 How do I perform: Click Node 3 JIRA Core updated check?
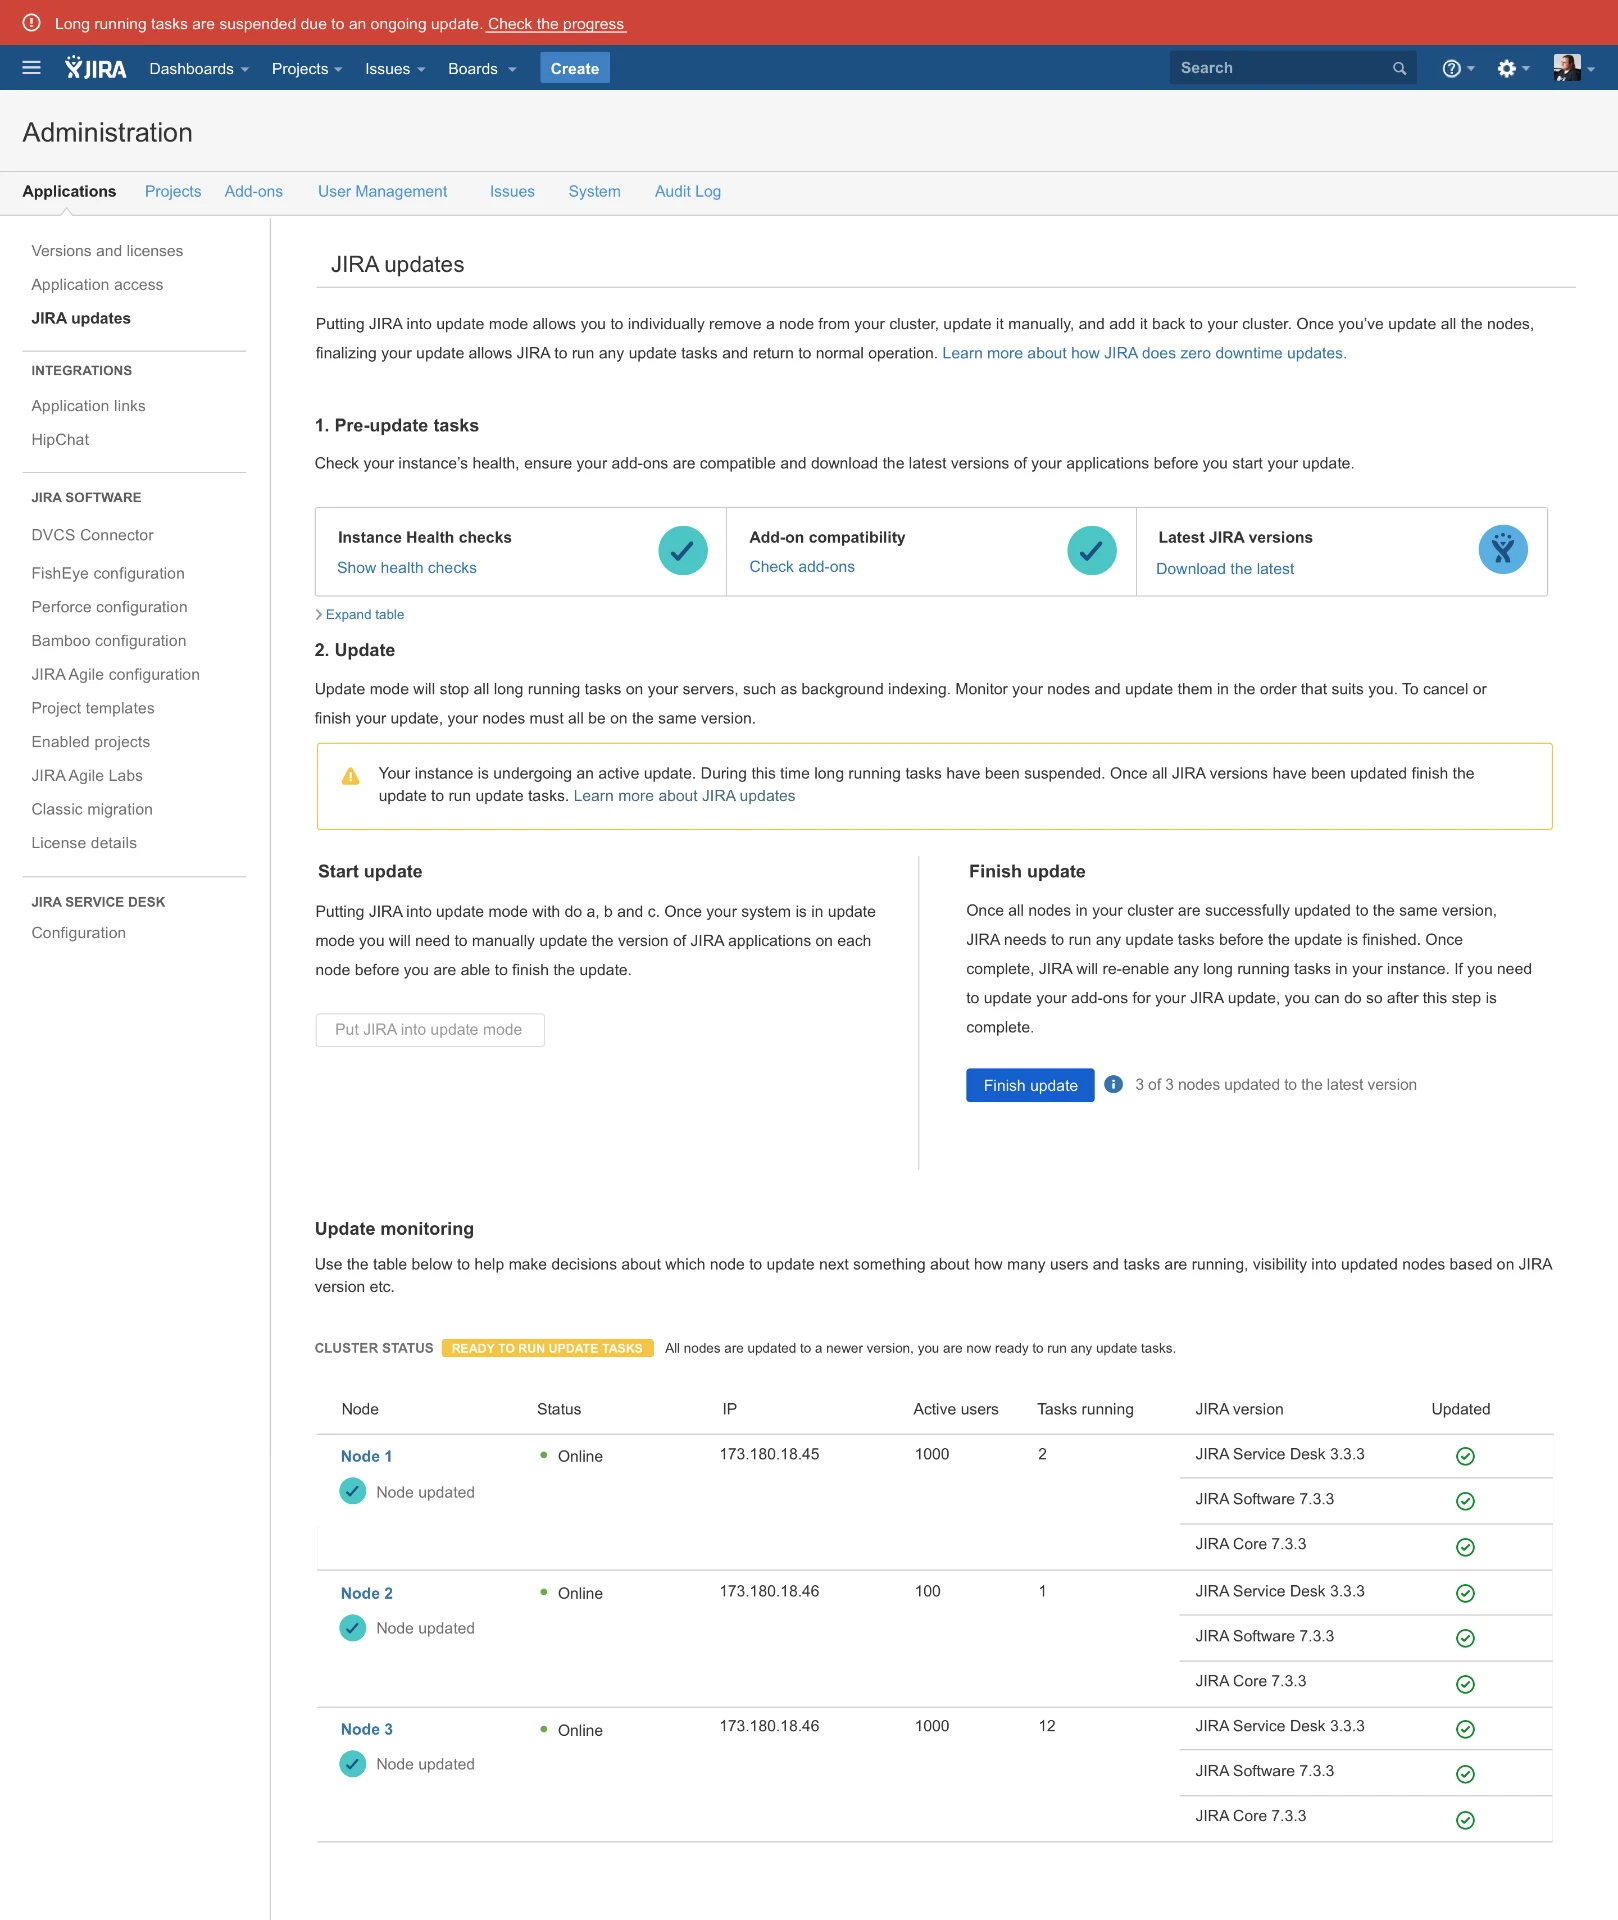click(x=1465, y=1820)
